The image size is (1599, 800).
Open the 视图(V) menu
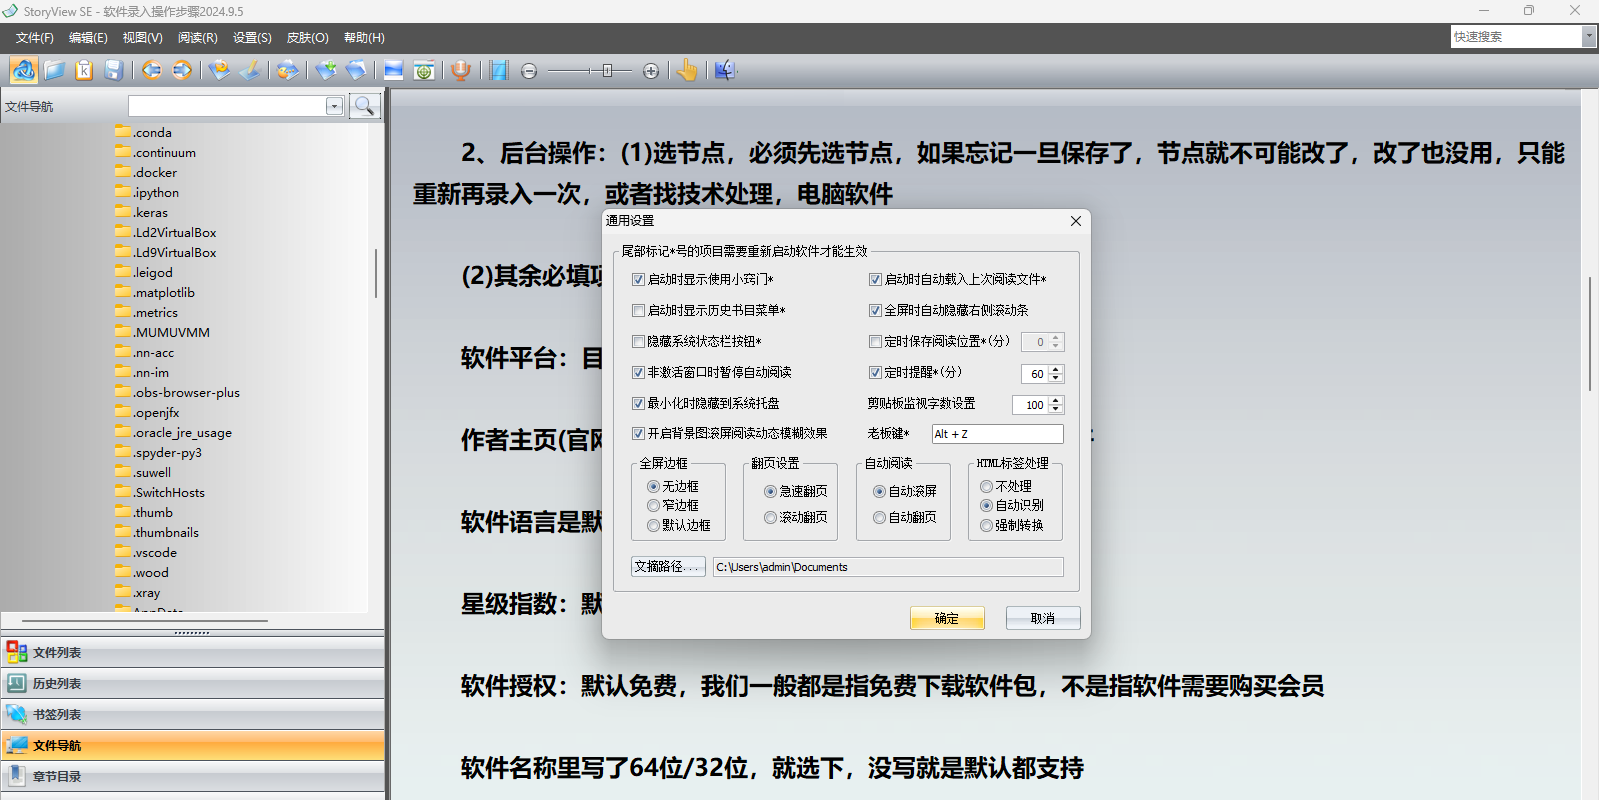coord(142,37)
